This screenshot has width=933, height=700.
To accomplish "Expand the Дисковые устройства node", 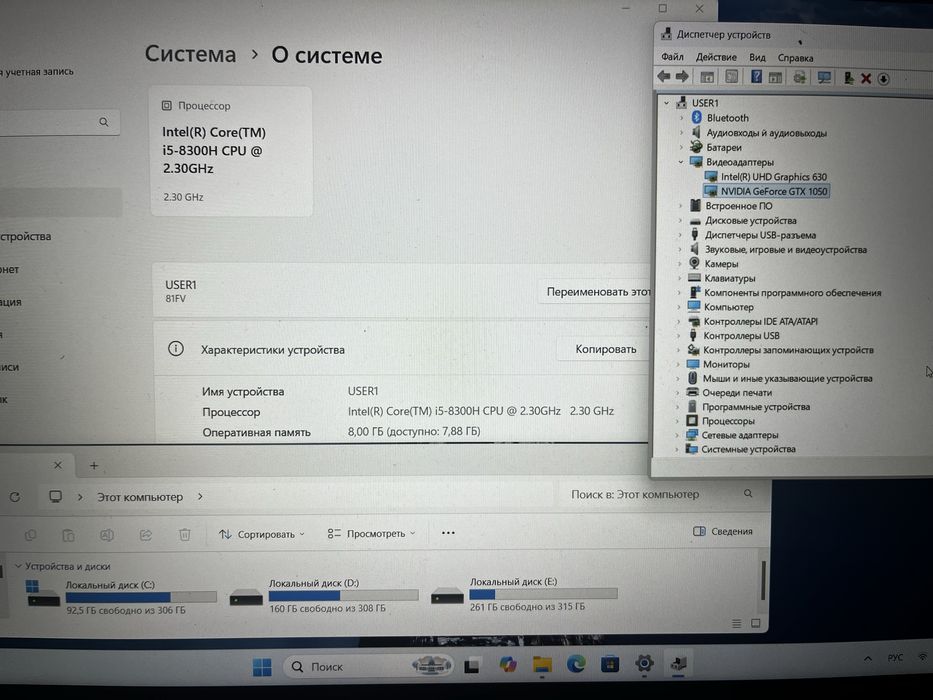I will pos(680,220).
